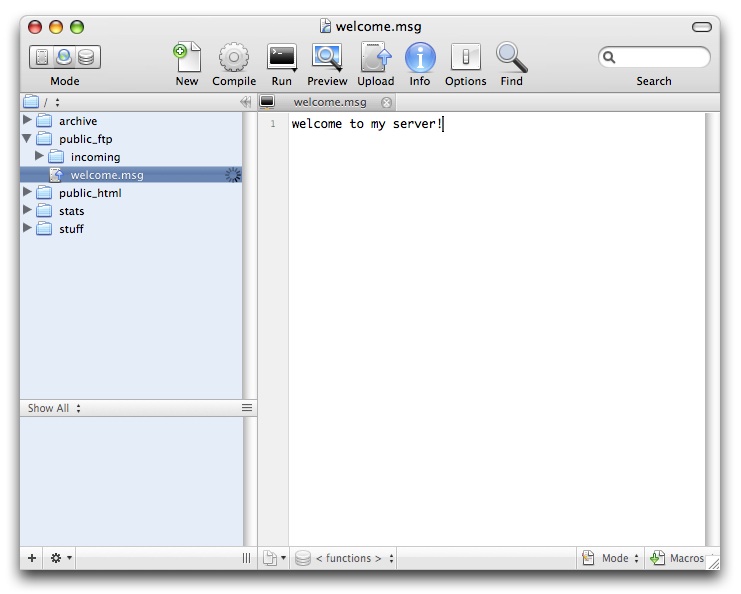The width and height of the screenshot is (741, 594).
Task: Expand the incoming folder
Action: point(39,156)
